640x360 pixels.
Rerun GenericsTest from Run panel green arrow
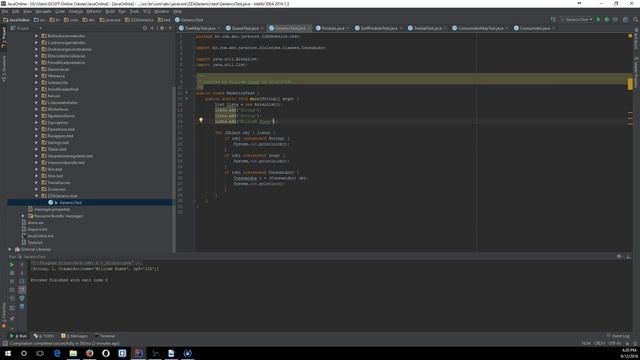point(12,264)
